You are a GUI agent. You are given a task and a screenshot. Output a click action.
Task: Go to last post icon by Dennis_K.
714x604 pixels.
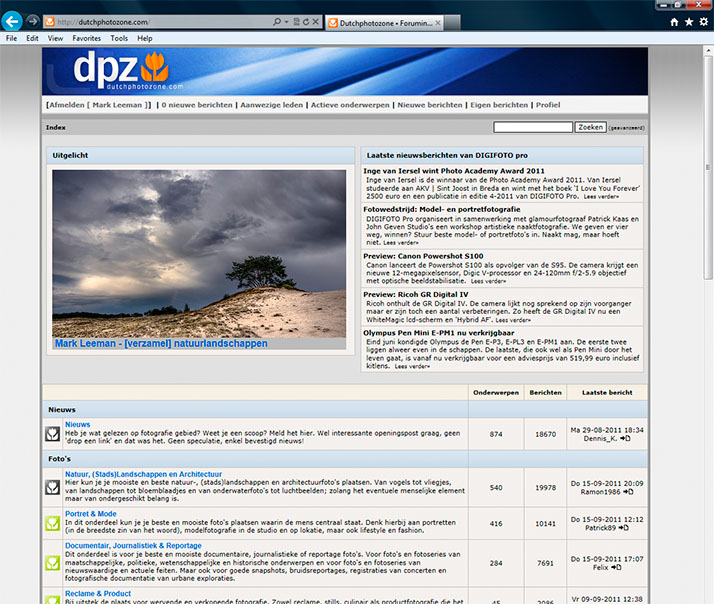[626, 438]
